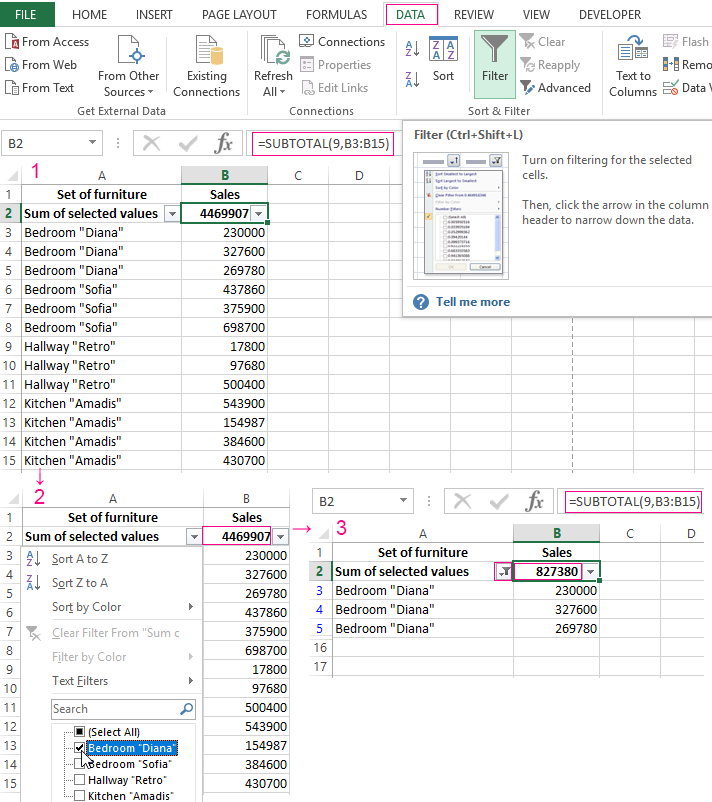Click the Reapply filter button
Screen dimensions: 712x802
click(x=550, y=65)
